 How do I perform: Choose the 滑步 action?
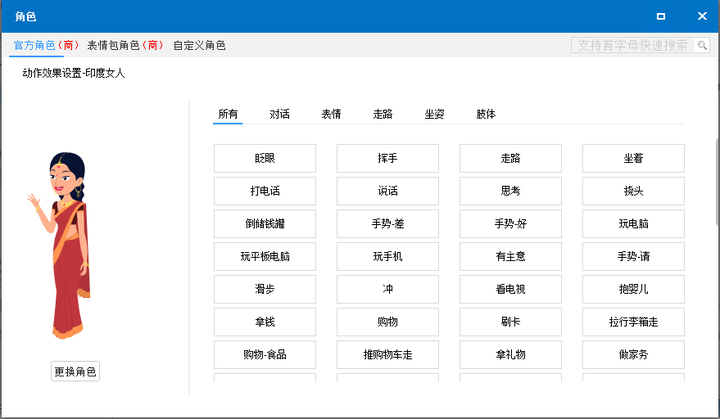(265, 289)
